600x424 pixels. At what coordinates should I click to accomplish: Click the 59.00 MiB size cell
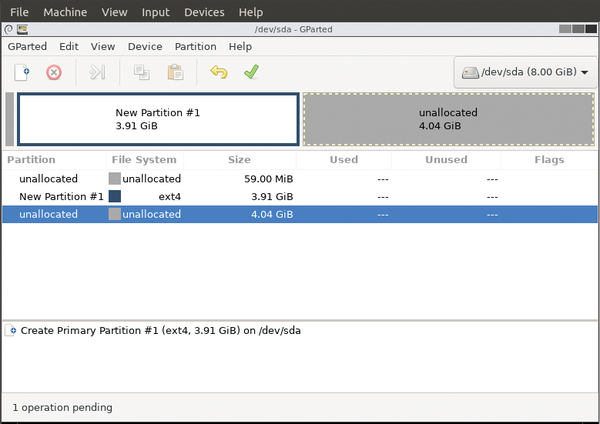pyautogui.click(x=269, y=179)
